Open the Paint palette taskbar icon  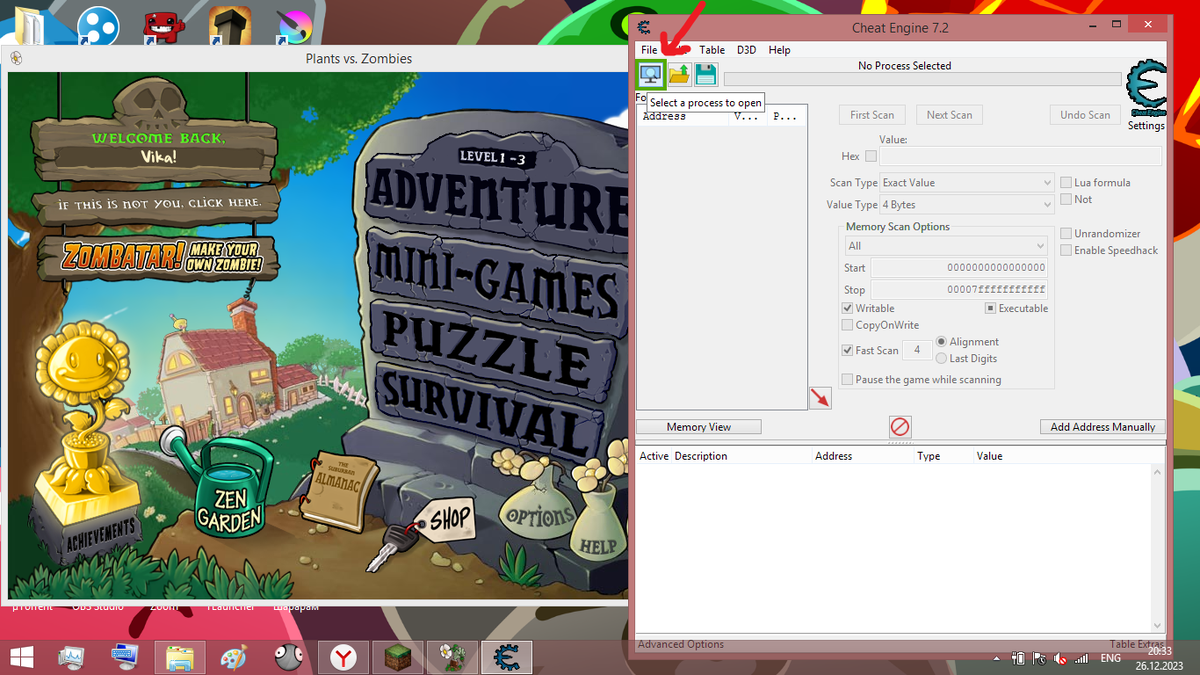click(x=233, y=657)
